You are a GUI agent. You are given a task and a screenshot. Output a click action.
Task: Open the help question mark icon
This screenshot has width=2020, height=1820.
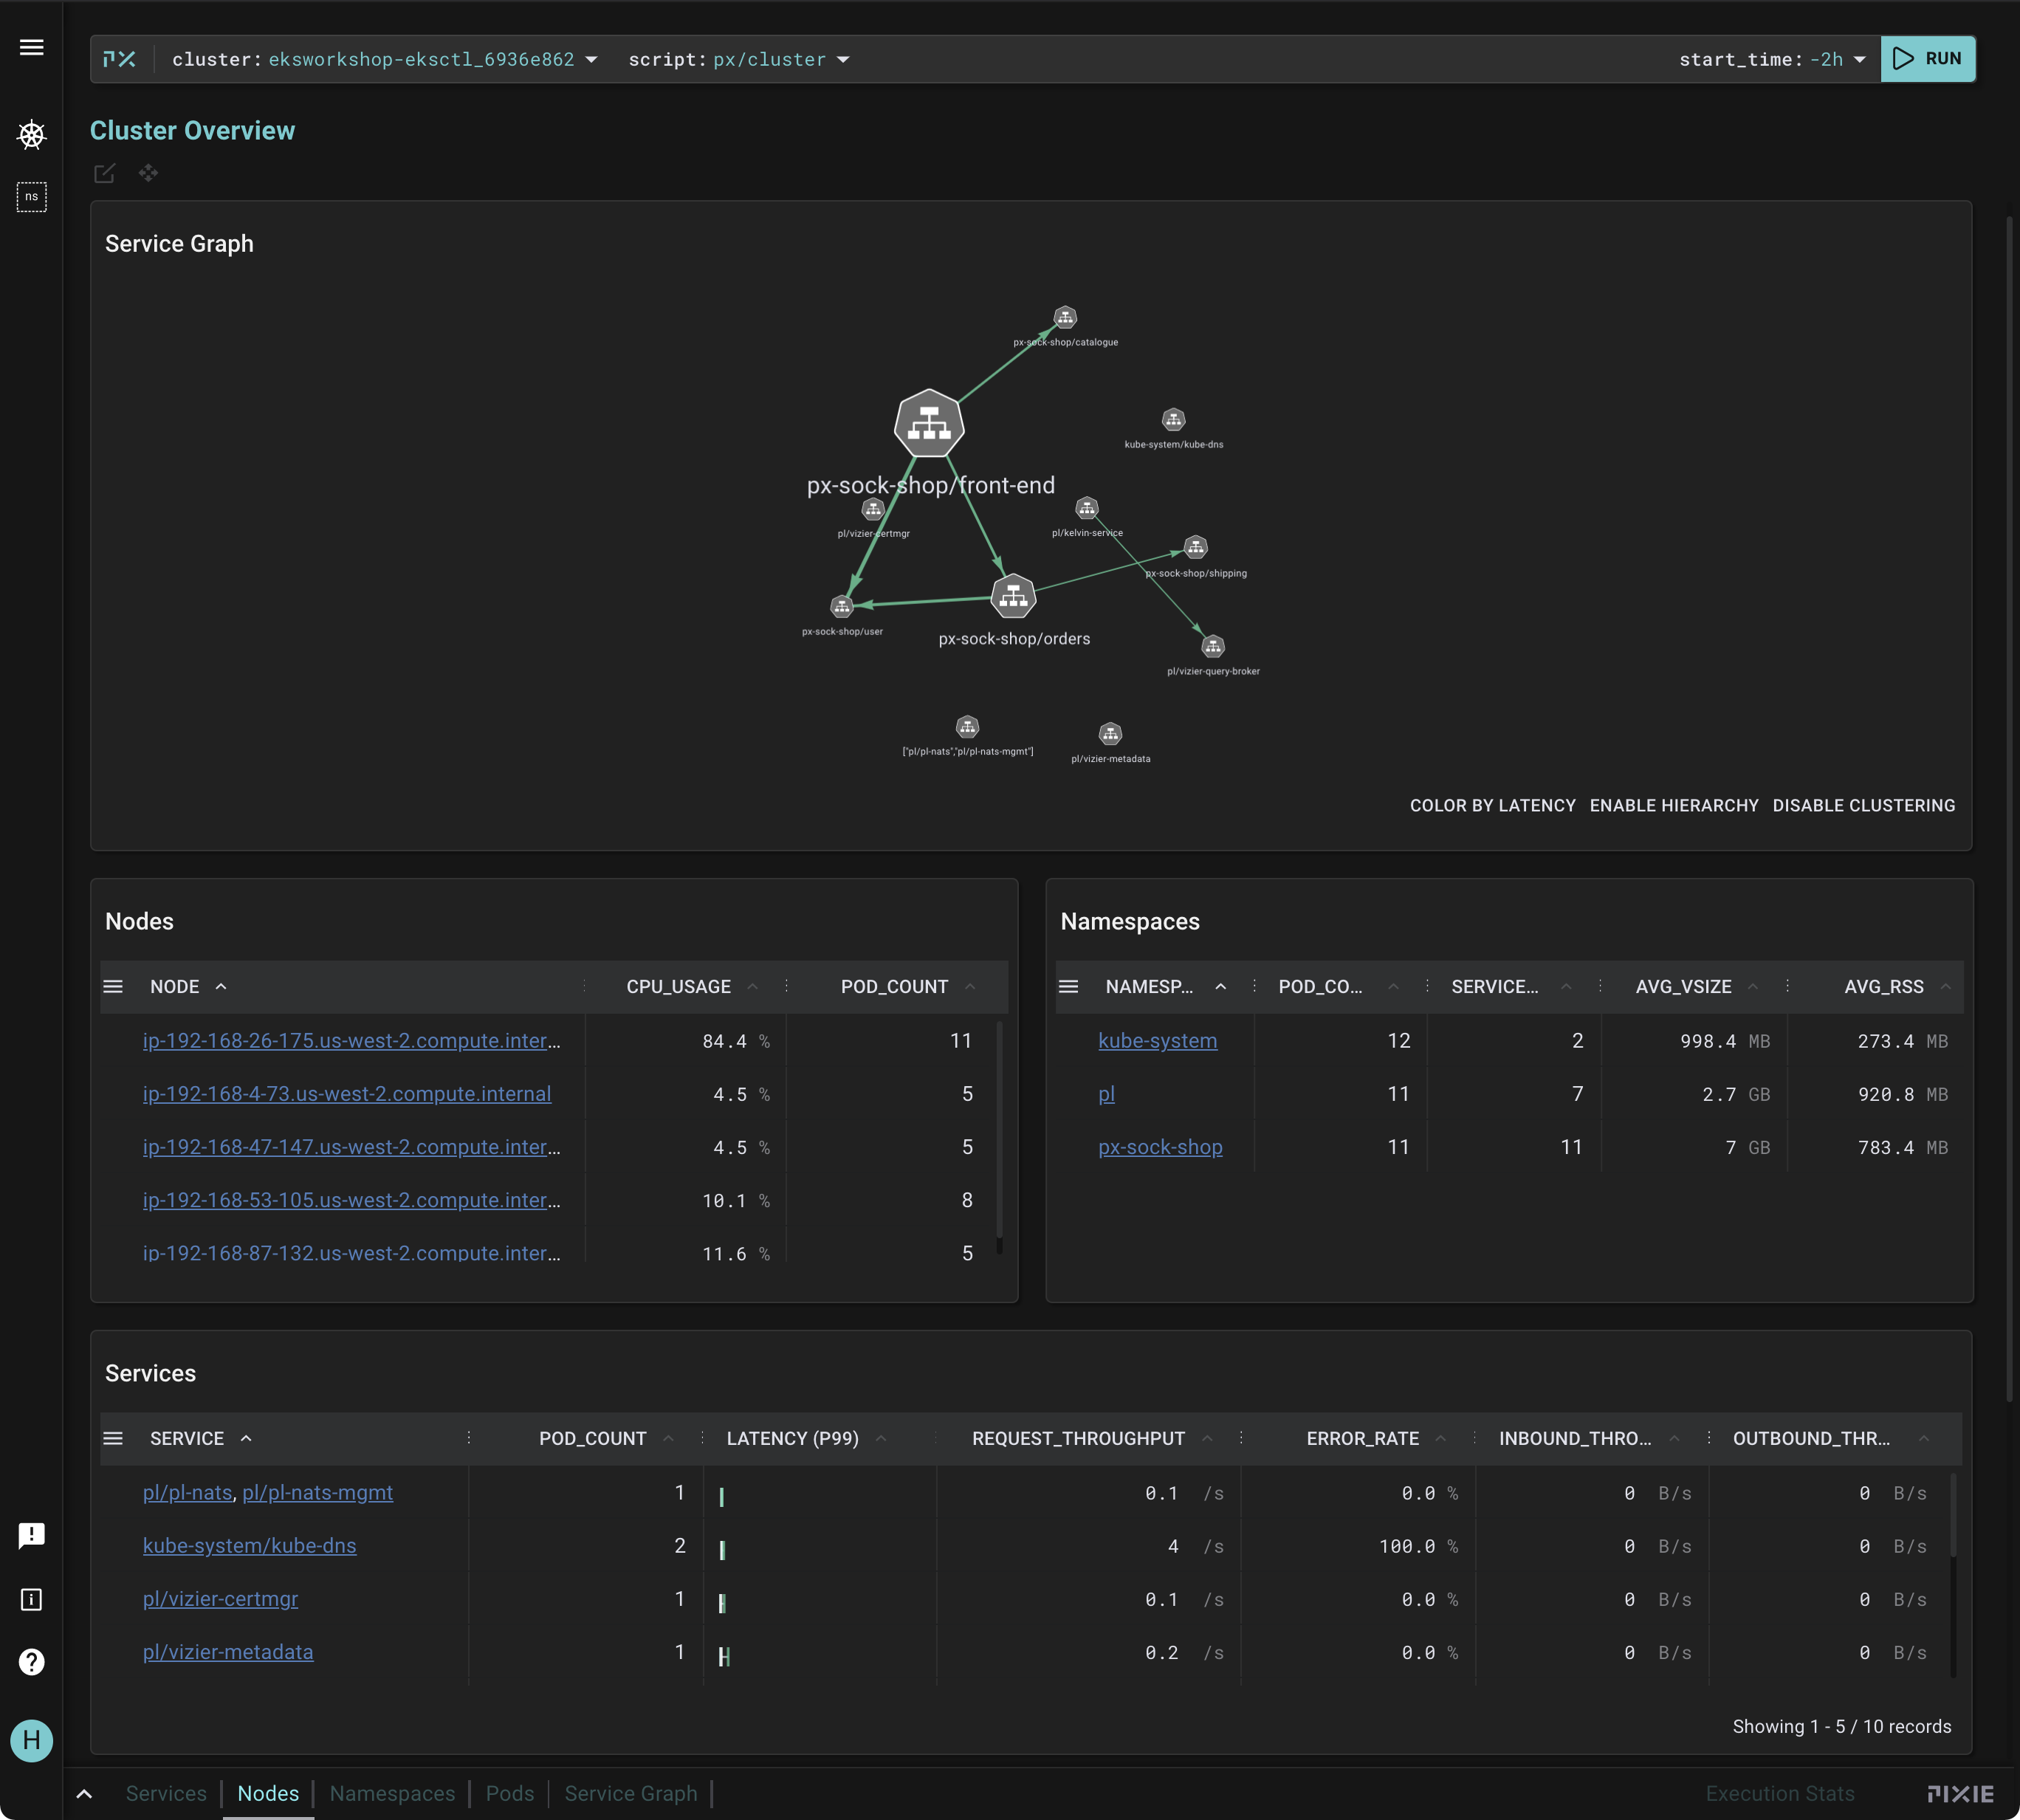[32, 1662]
